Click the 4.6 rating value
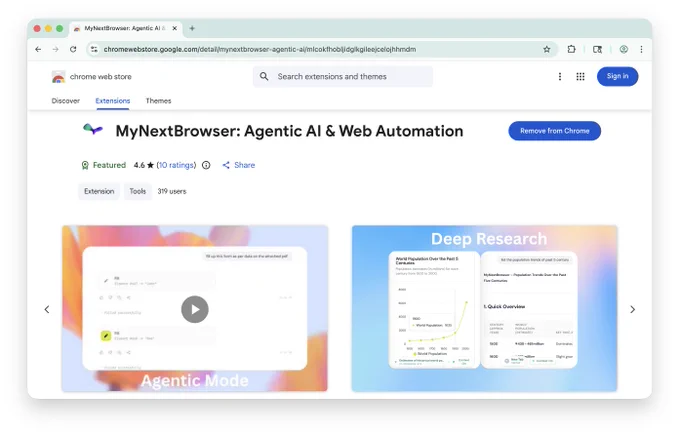 point(139,165)
